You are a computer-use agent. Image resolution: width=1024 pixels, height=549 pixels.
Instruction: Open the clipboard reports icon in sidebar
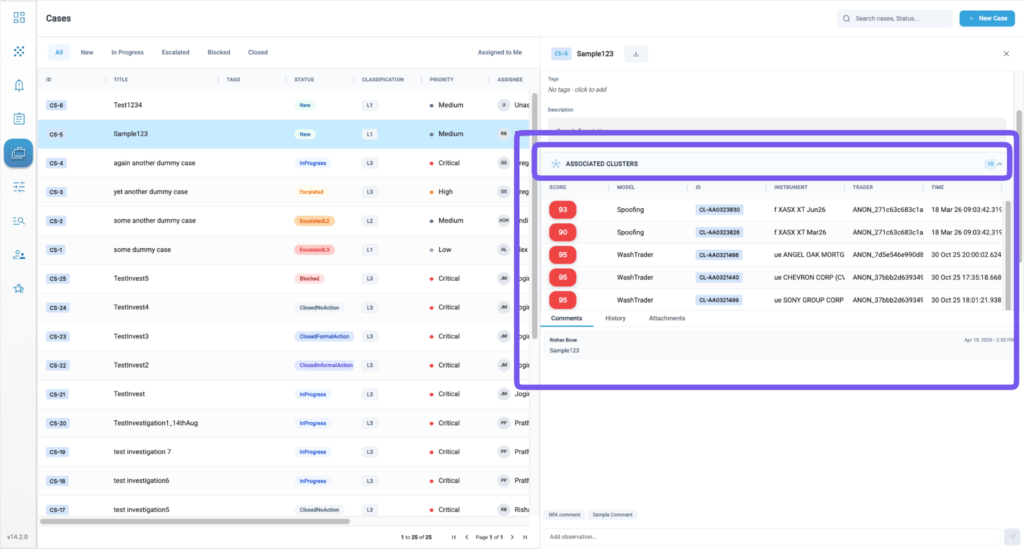19,119
